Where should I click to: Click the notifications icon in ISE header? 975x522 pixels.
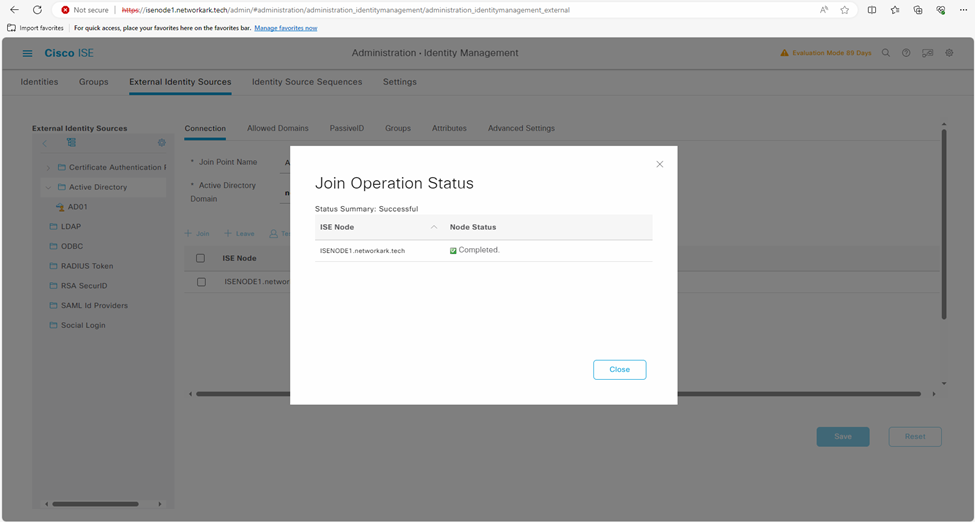coord(927,53)
